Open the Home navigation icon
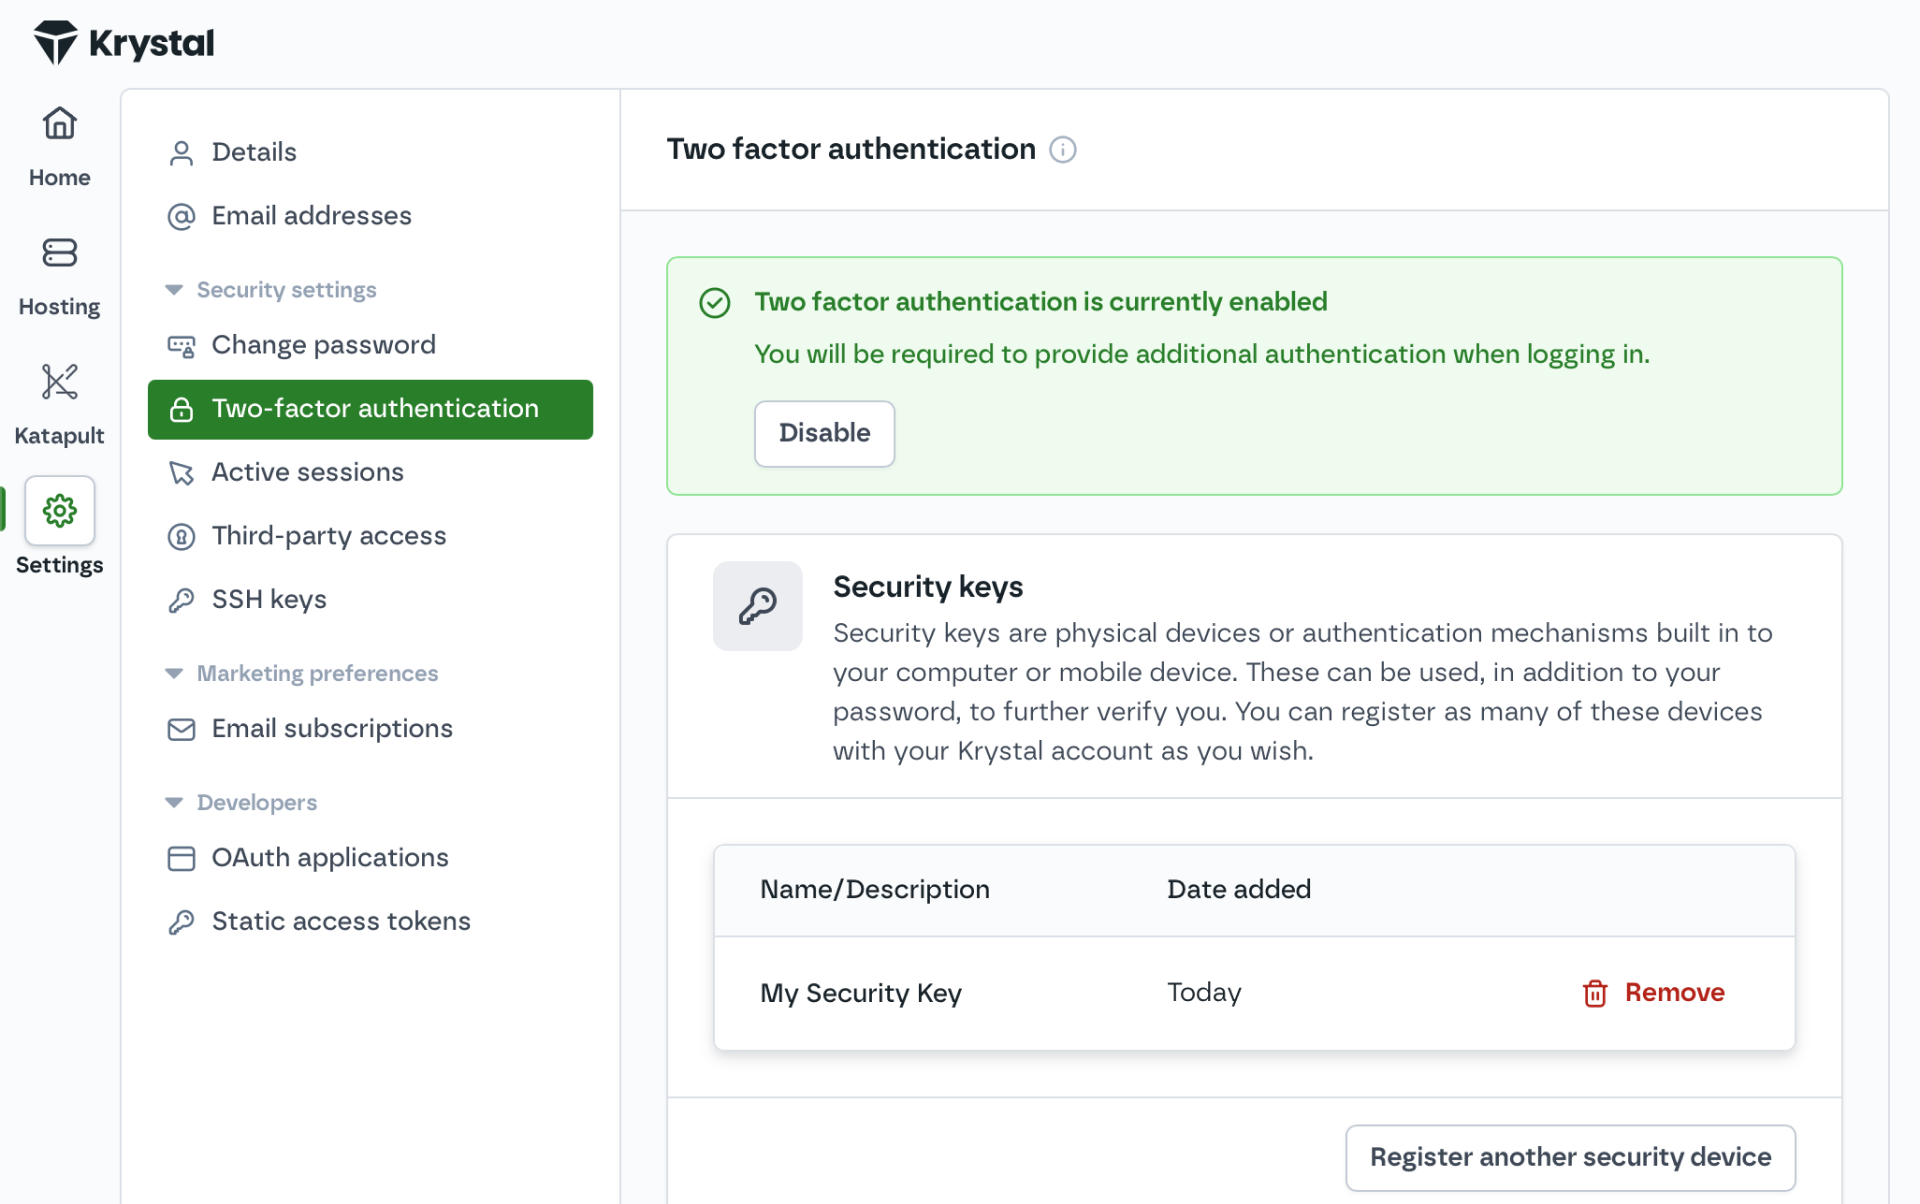 pyautogui.click(x=59, y=124)
